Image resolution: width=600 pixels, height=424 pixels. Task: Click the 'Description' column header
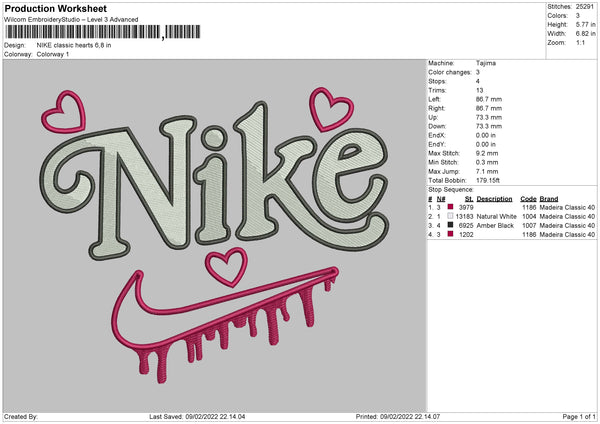coord(494,199)
